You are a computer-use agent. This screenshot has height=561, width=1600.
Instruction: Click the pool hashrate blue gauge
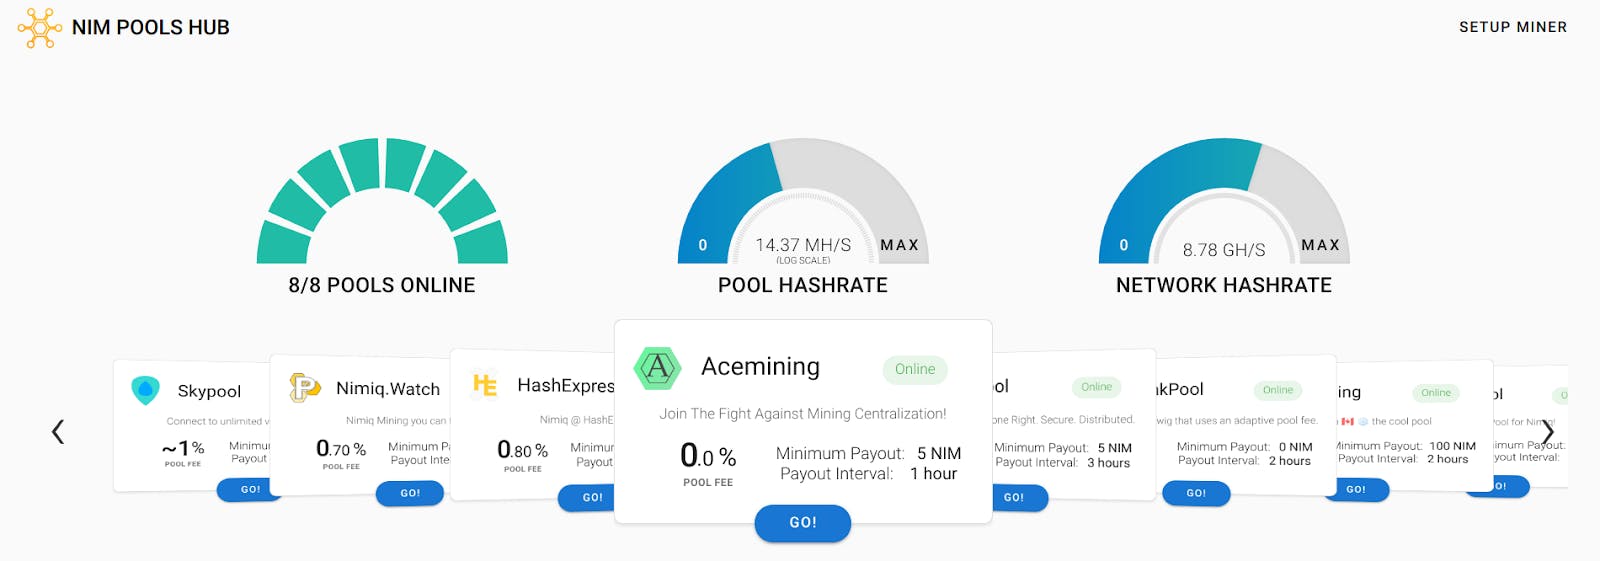tap(725, 200)
